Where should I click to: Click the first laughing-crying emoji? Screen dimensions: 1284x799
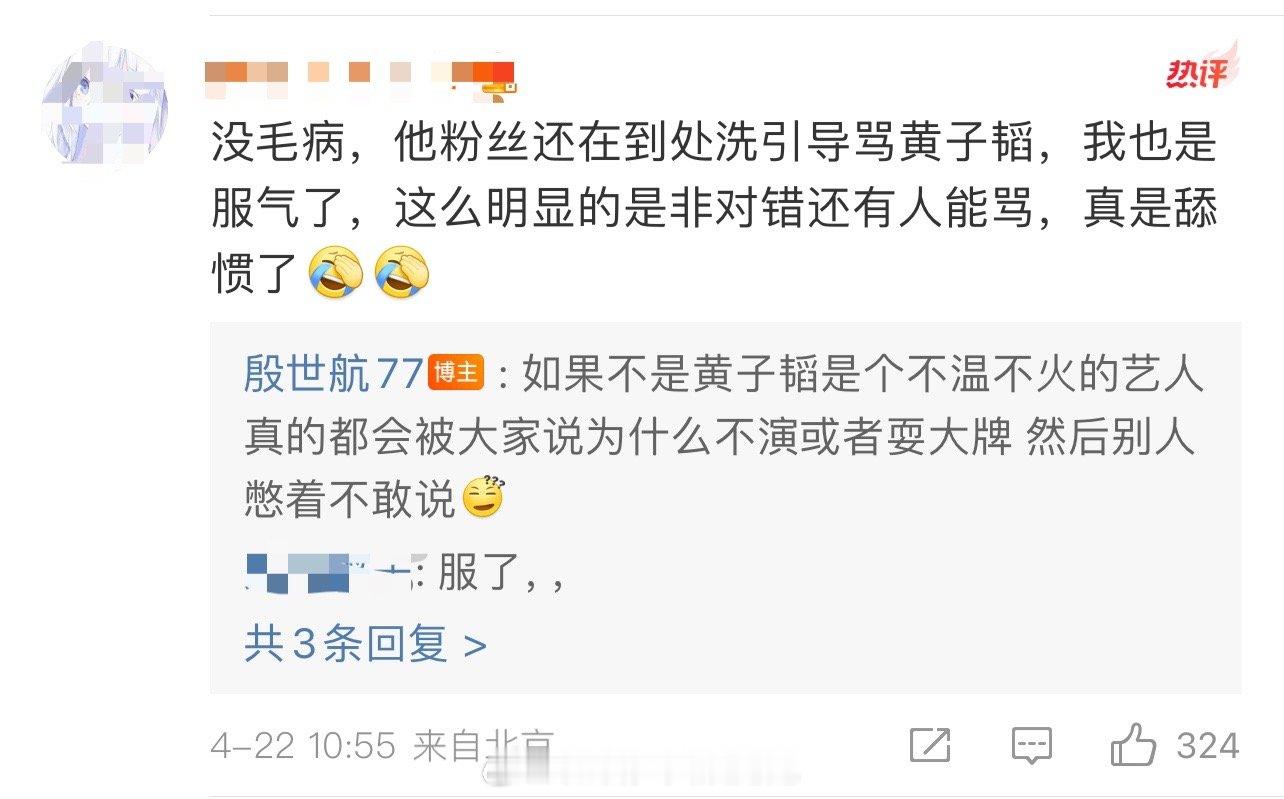(336, 274)
